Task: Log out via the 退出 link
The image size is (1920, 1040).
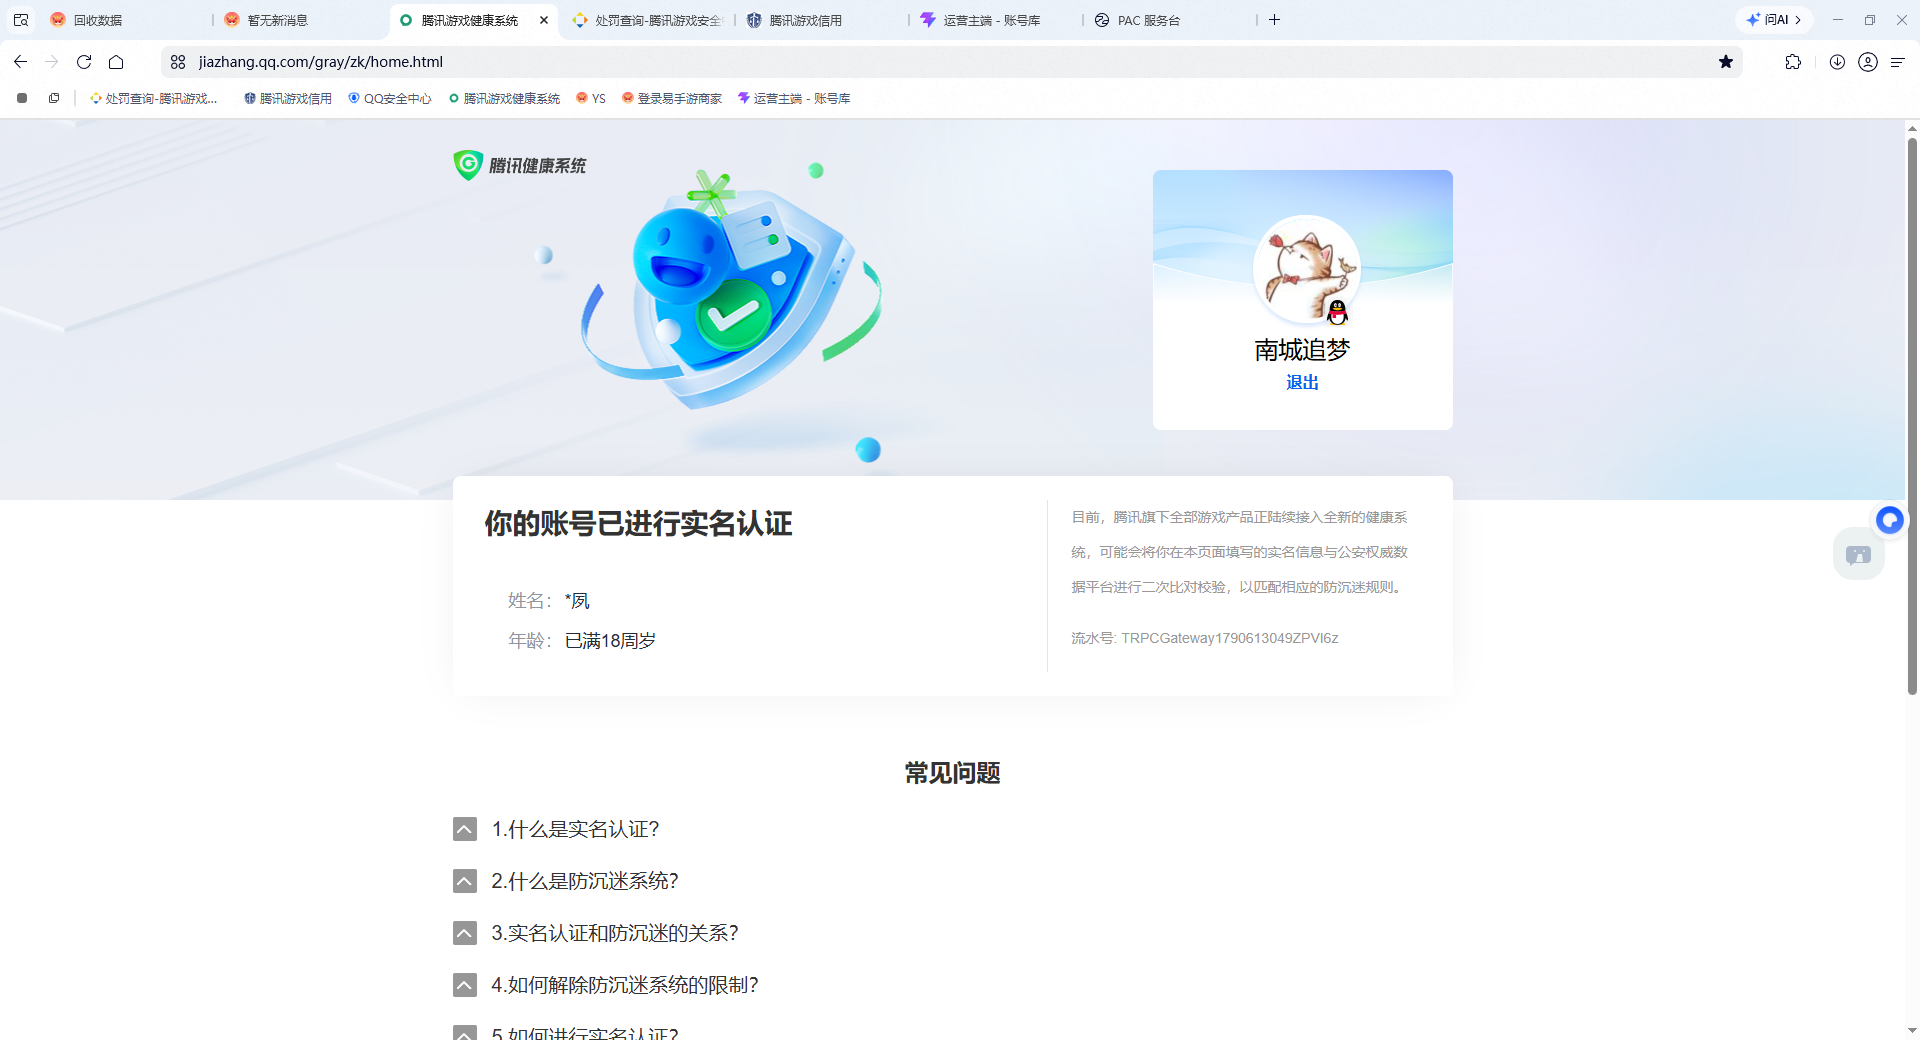Action: 1302,382
